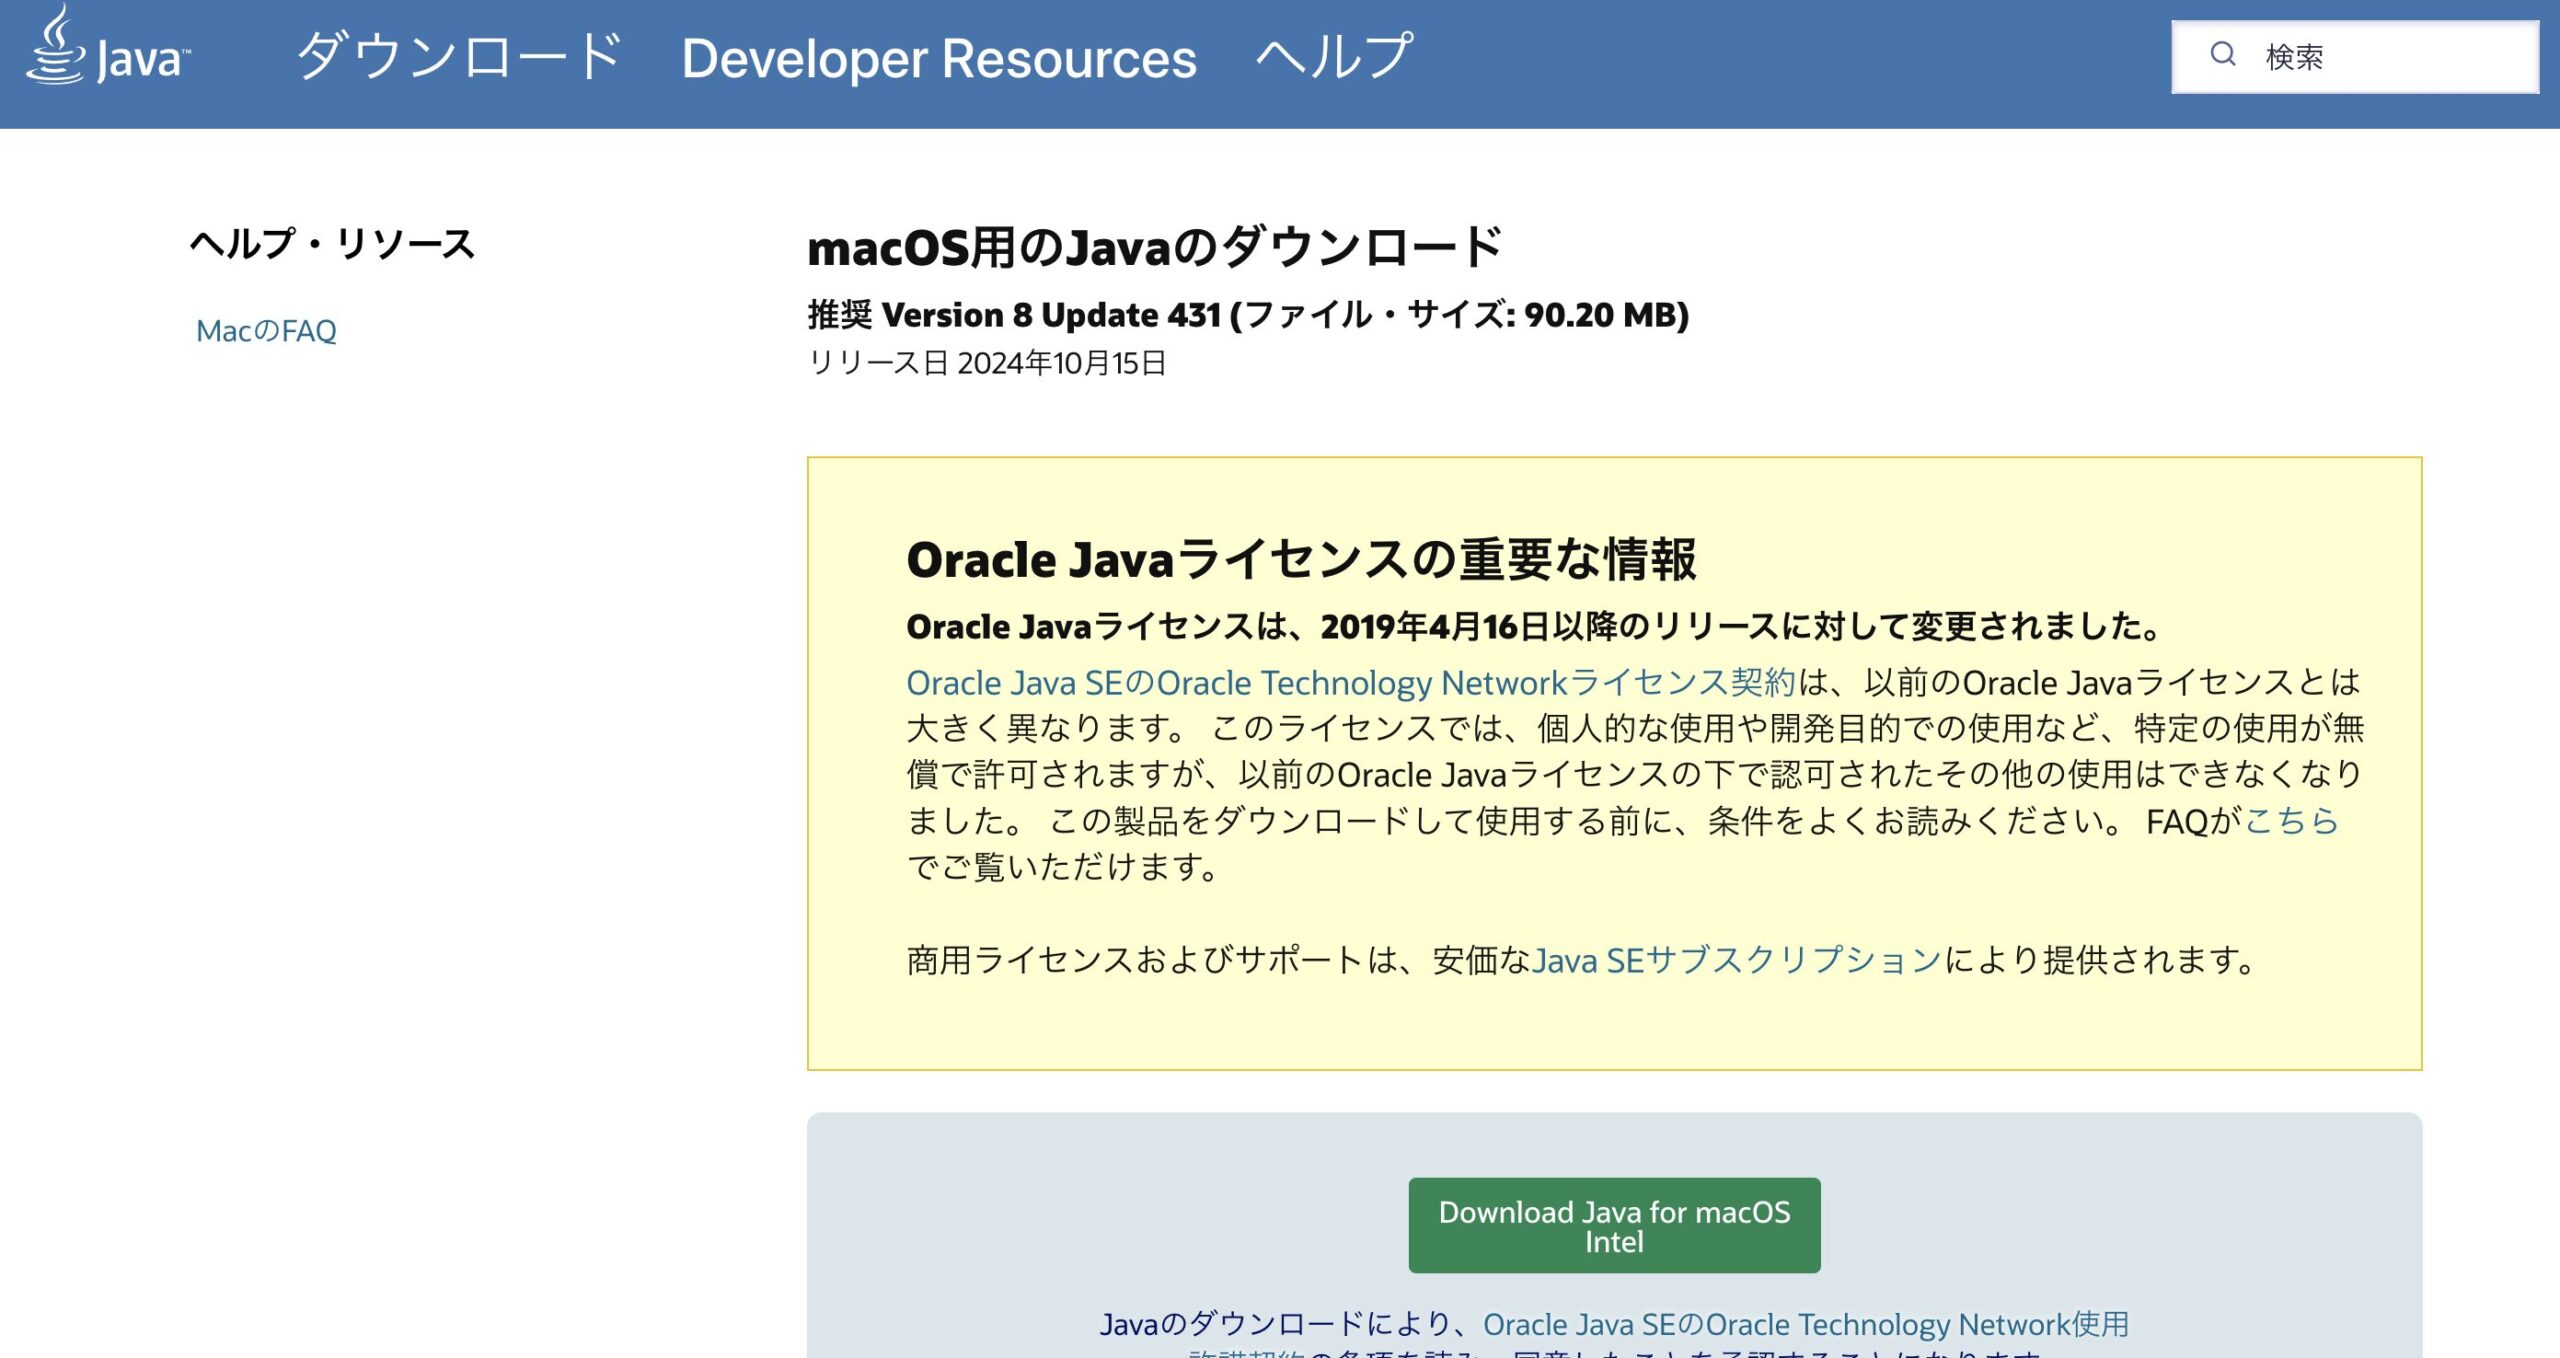Open the ヘルプ menu in the header

tap(1335, 57)
